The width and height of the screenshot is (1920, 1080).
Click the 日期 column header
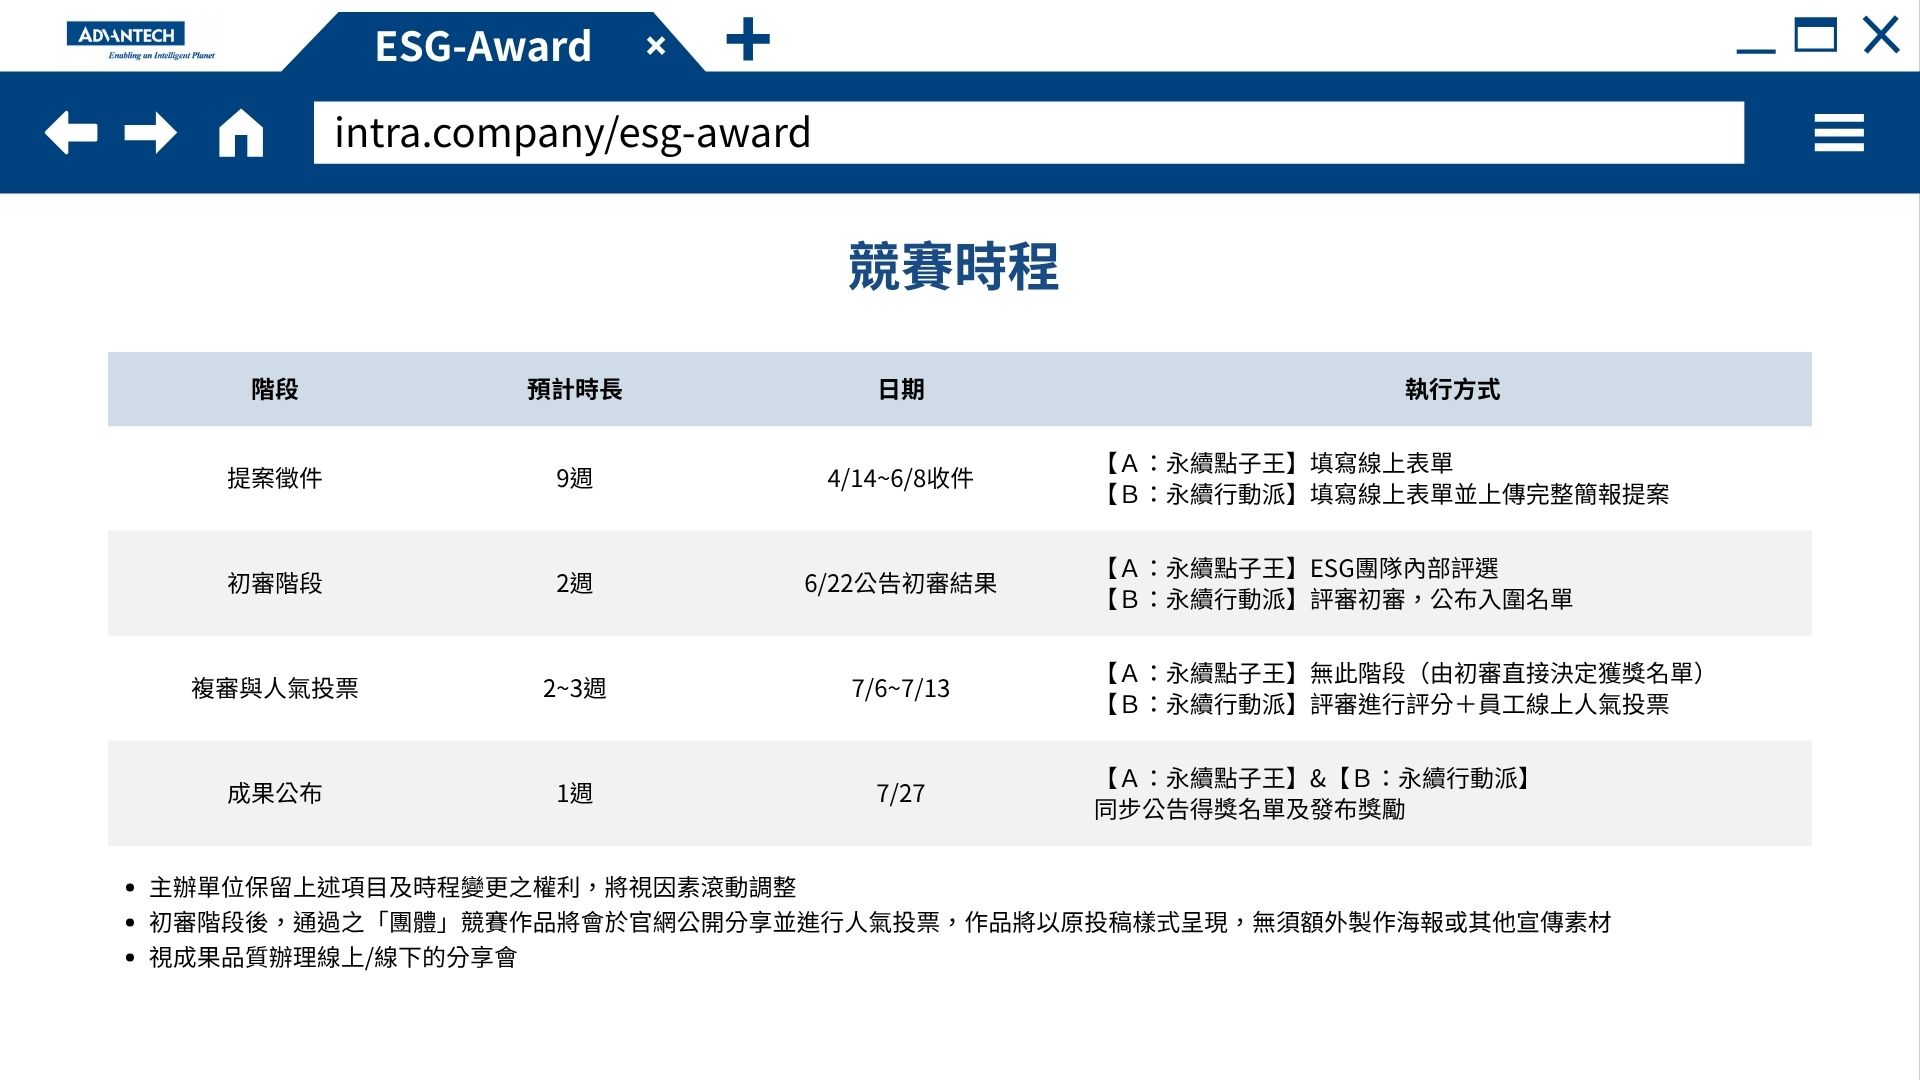point(901,389)
